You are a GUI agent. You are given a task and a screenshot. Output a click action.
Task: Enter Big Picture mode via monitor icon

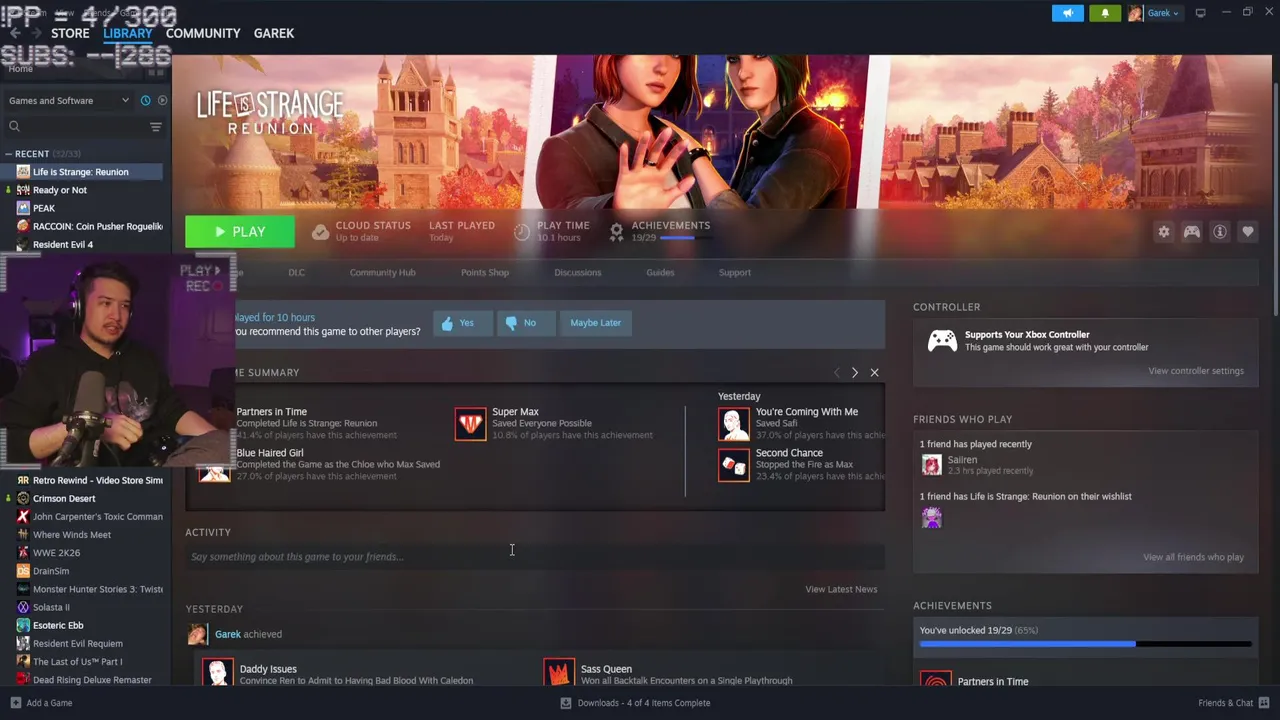(x=1200, y=13)
